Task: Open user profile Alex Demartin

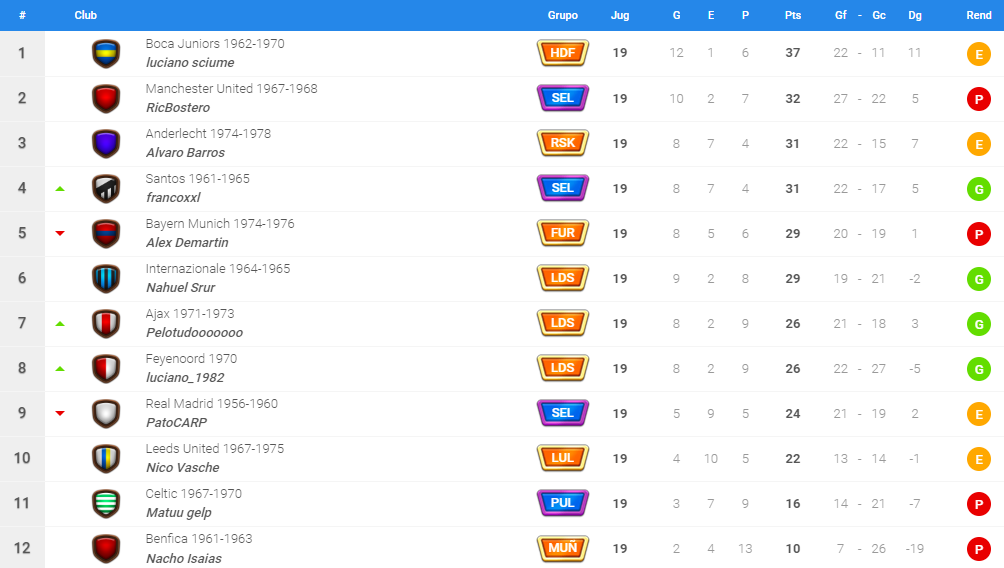Action: (187, 243)
